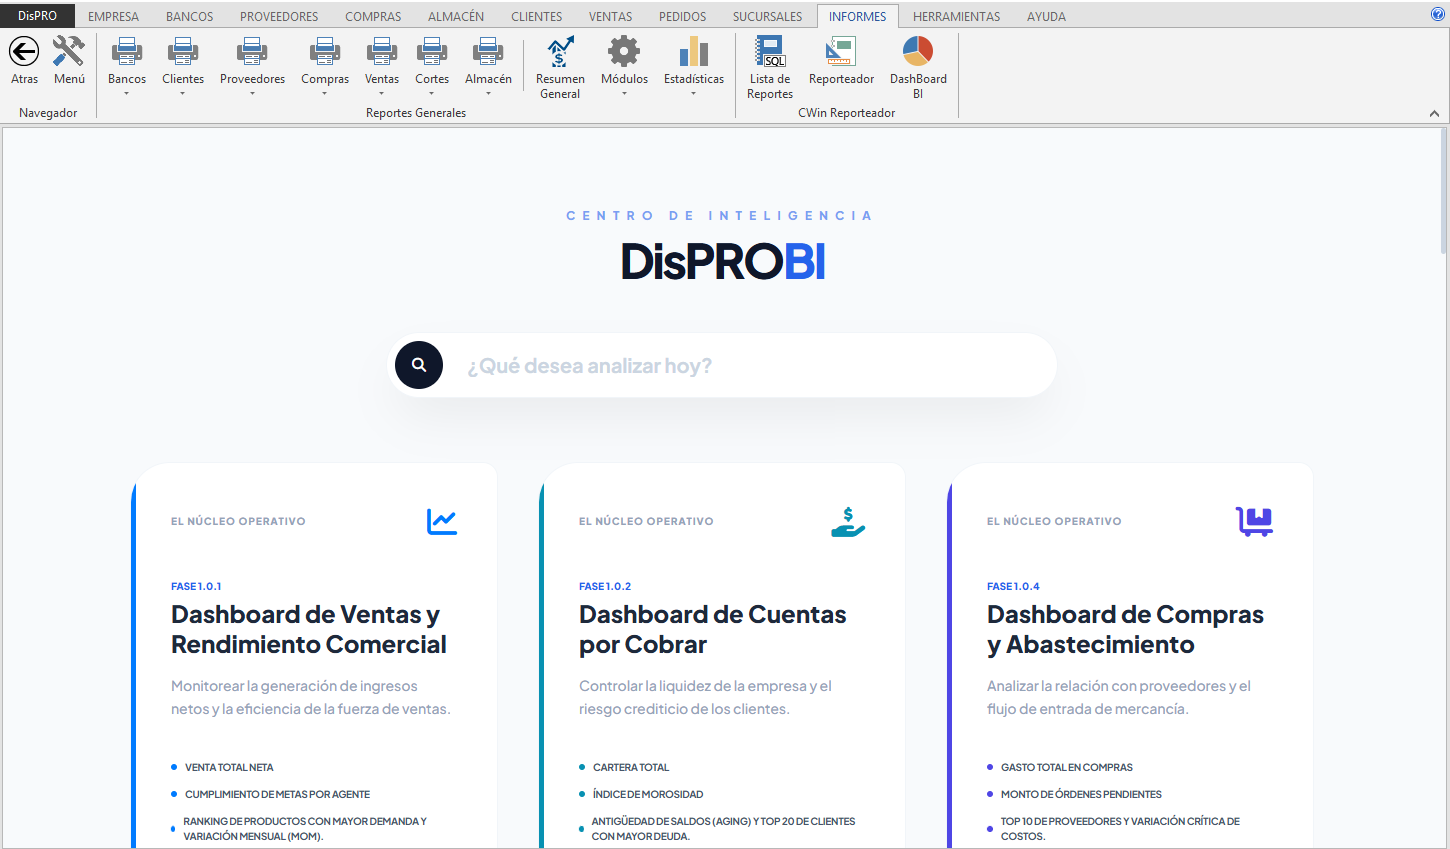Click ÍNDICE DE MOROSIDAD bullet text
1450x849 pixels.
(648, 794)
